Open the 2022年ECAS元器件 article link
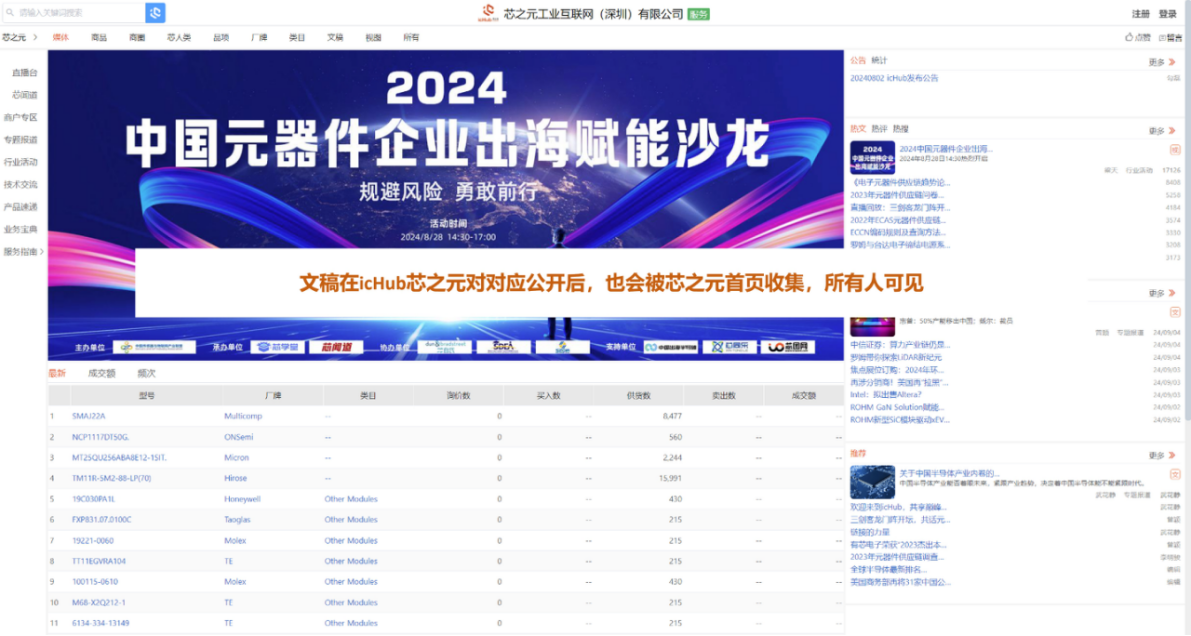This screenshot has height=636, width=1191. click(x=898, y=220)
